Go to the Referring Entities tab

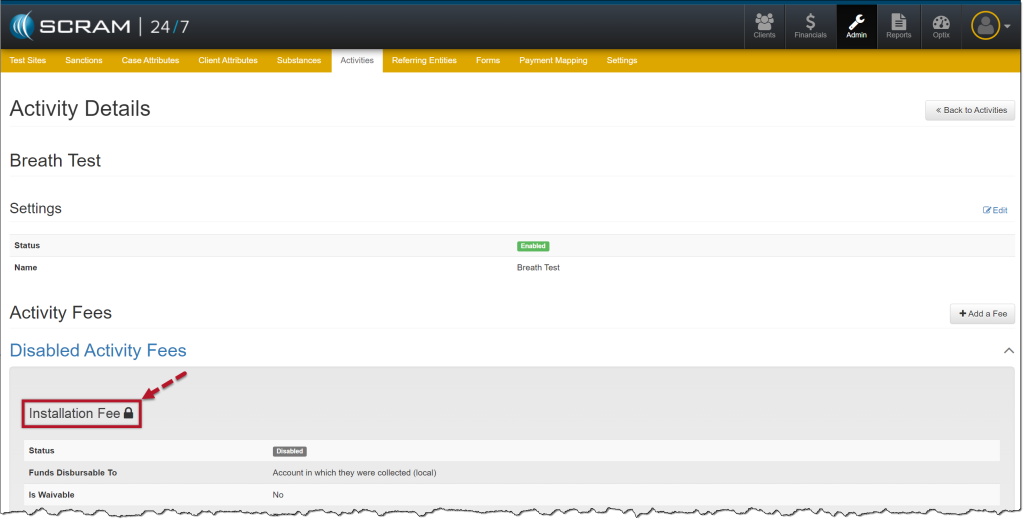point(424,60)
